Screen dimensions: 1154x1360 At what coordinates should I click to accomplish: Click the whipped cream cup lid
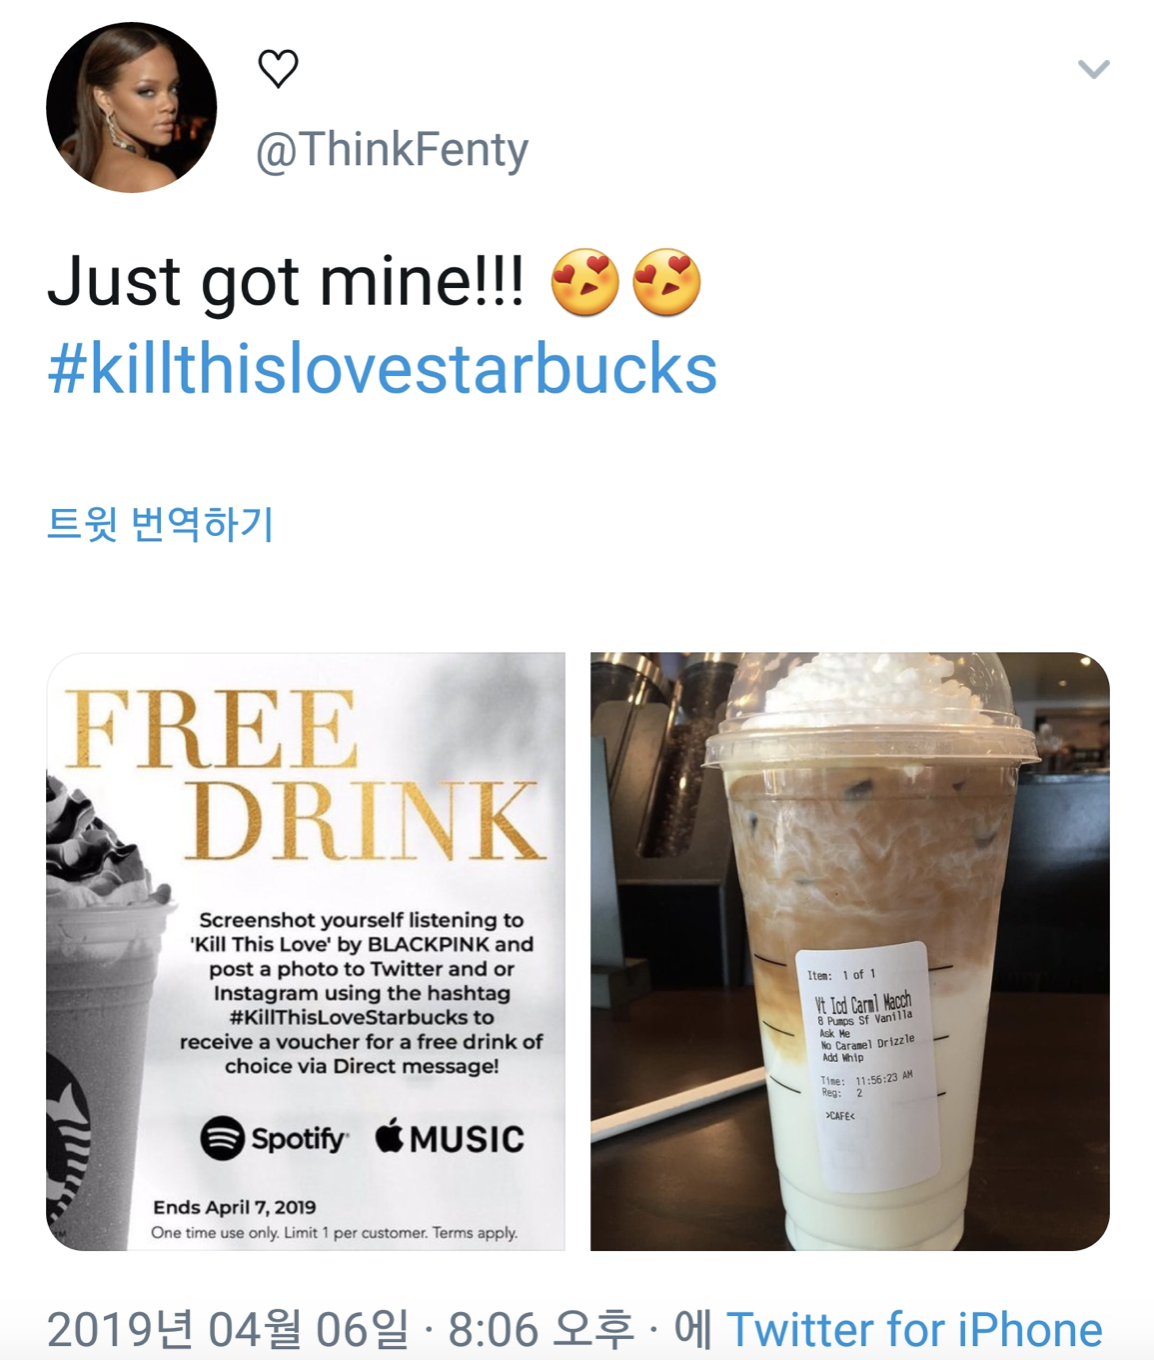(x=870, y=712)
